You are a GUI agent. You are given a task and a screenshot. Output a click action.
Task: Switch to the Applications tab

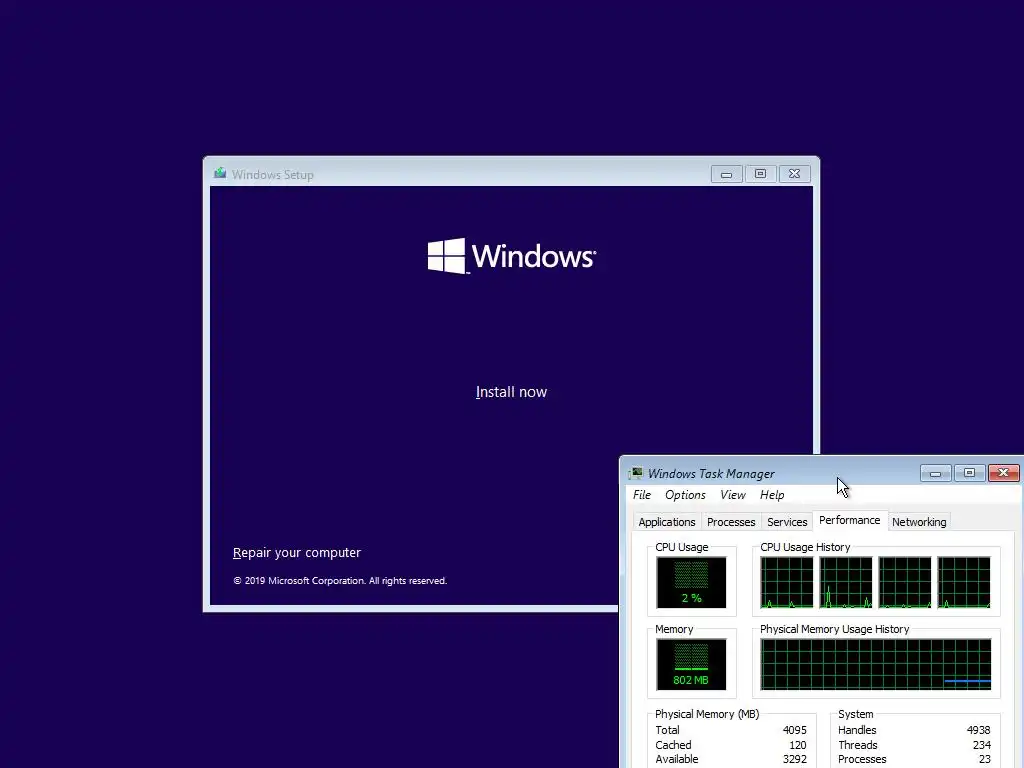[x=667, y=522]
